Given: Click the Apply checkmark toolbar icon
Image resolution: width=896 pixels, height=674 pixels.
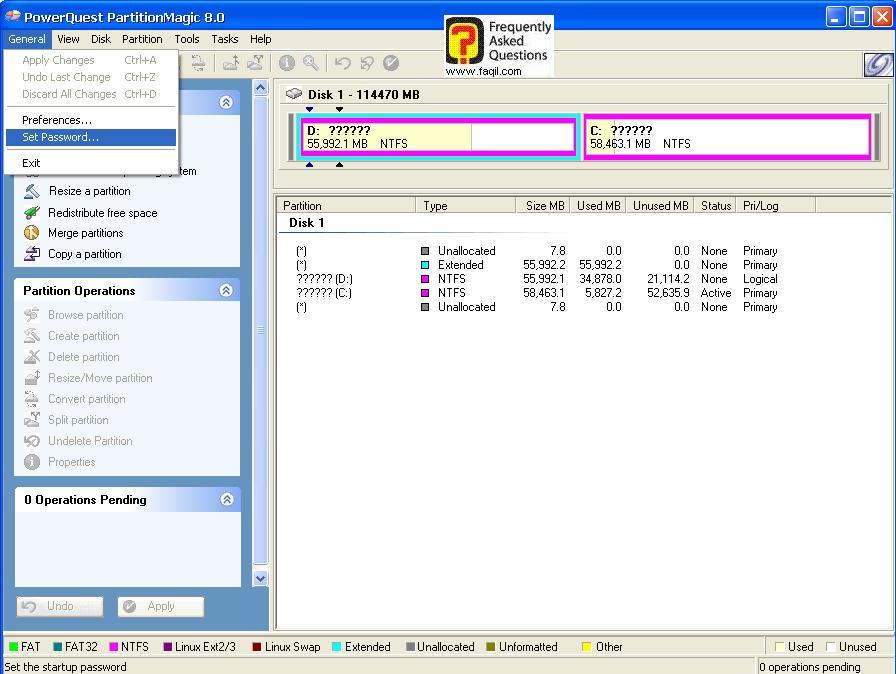Looking at the screenshot, I should coord(391,63).
